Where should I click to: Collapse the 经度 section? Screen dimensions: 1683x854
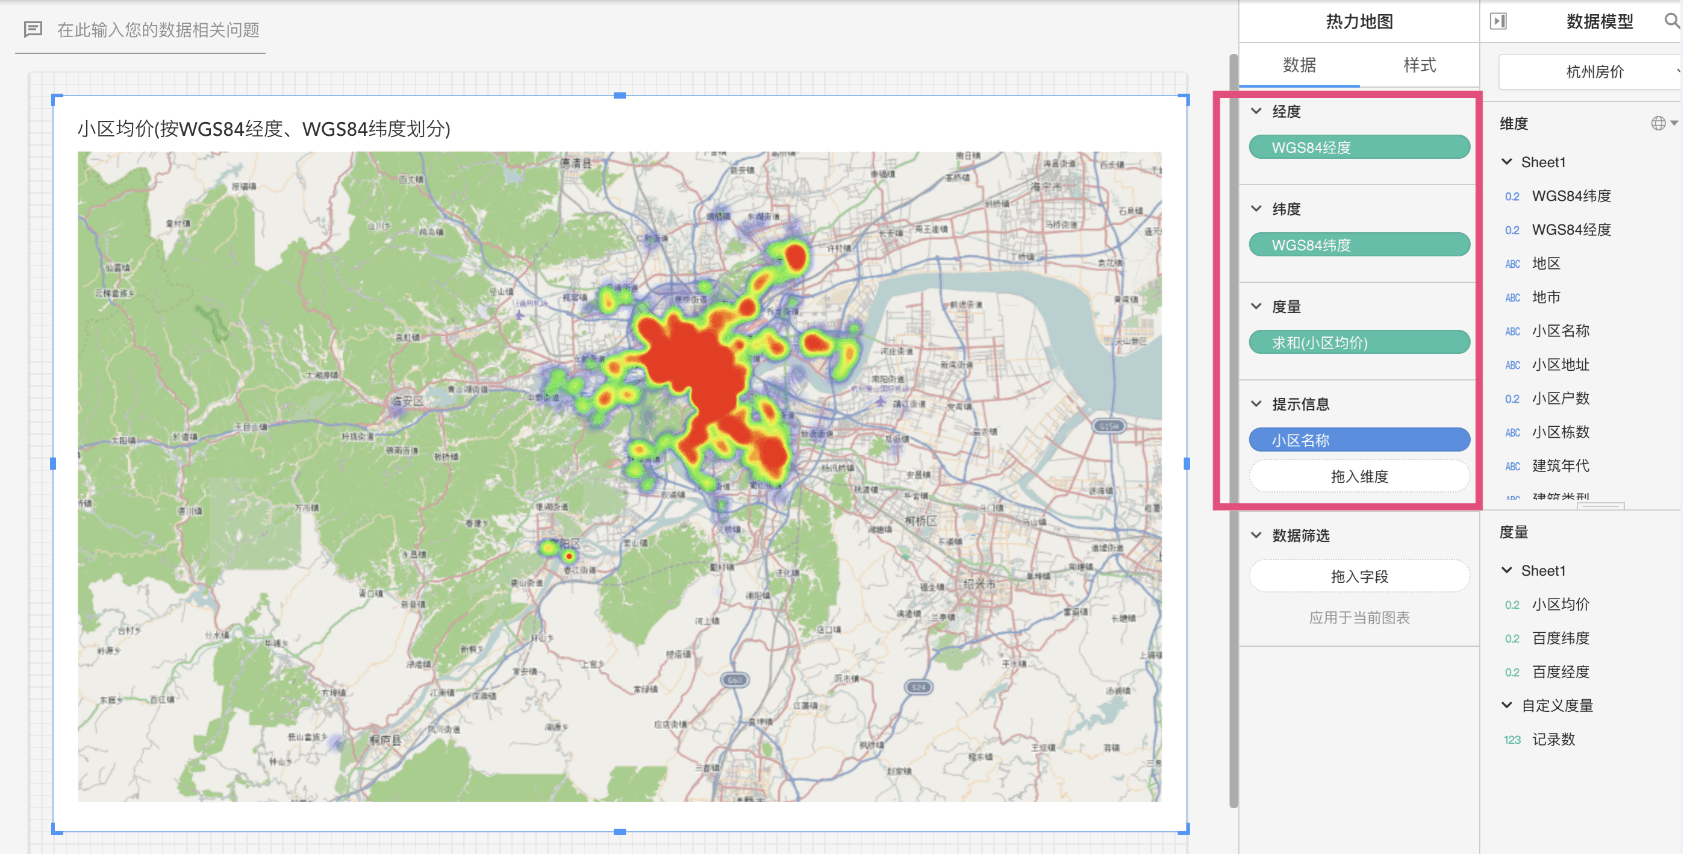click(x=1256, y=111)
